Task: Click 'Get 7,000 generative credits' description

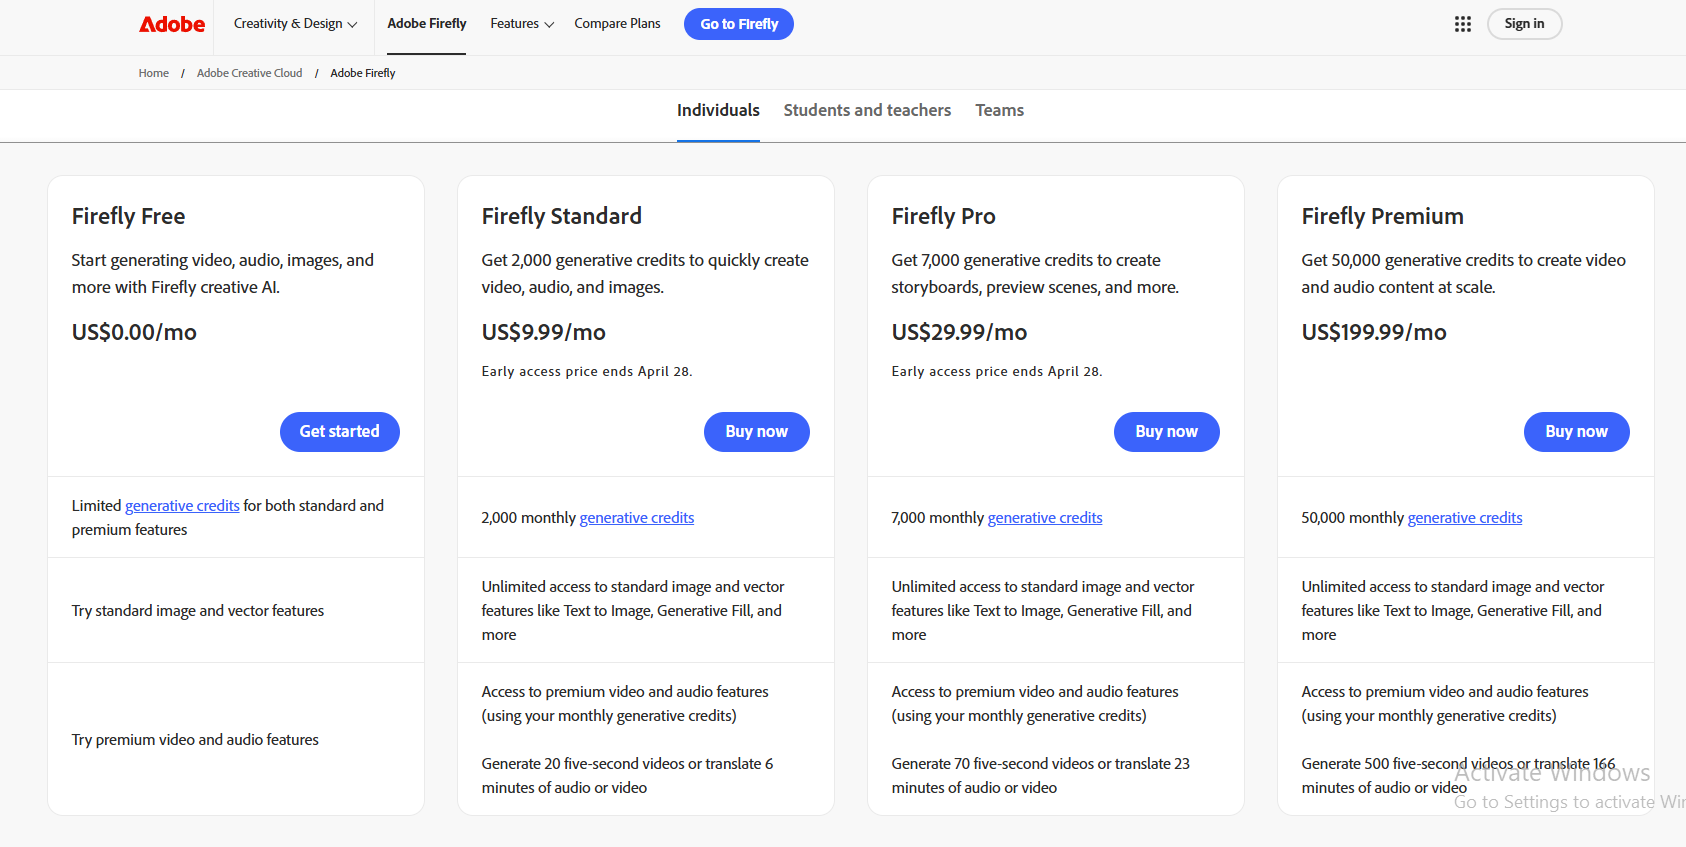Action: pyautogui.click(x=1035, y=273)
